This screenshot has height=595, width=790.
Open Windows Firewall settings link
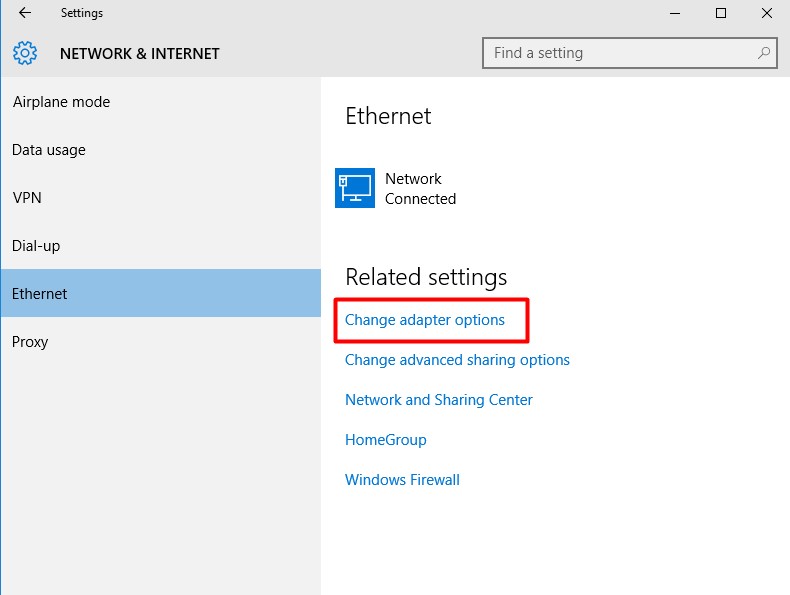click(x=403, y=480)
